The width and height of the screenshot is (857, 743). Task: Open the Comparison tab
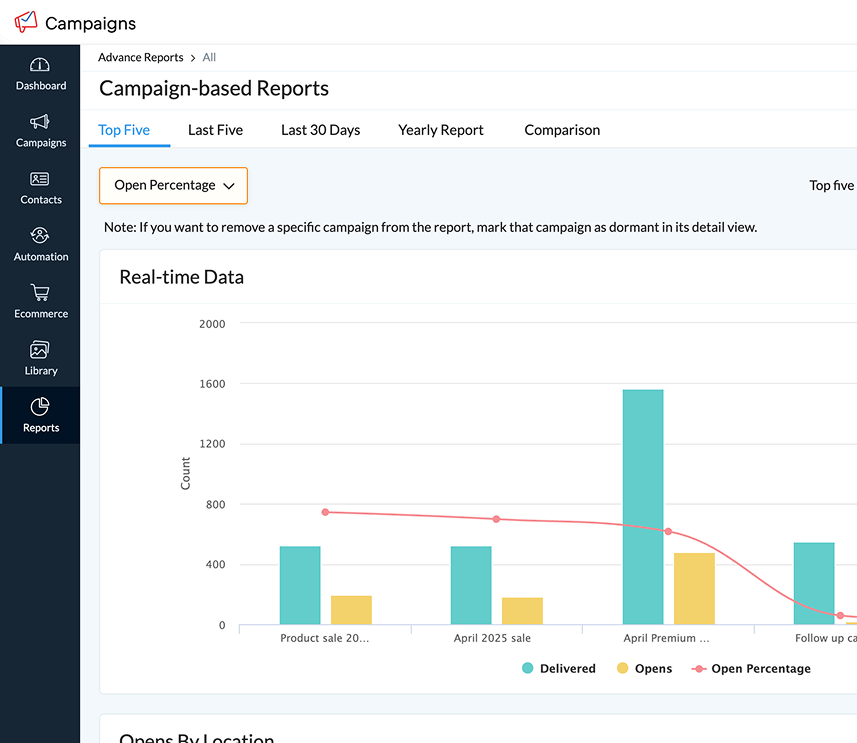pyautogui.click(x=561, y=130)
